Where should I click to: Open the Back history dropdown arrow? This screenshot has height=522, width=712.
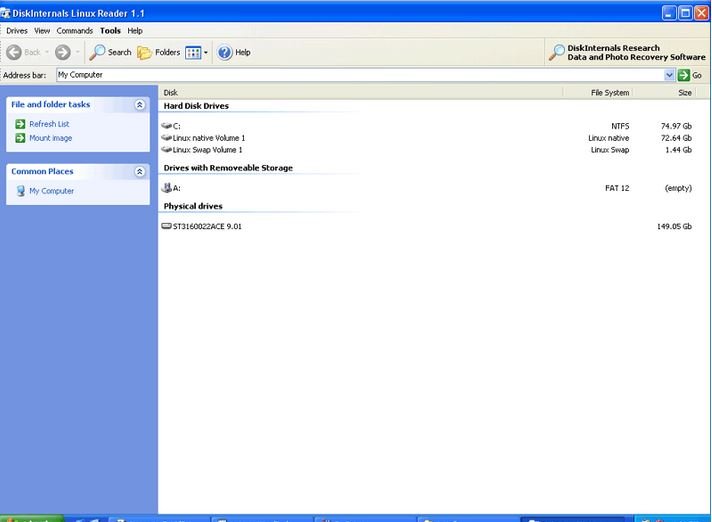[x=47, y=52]
